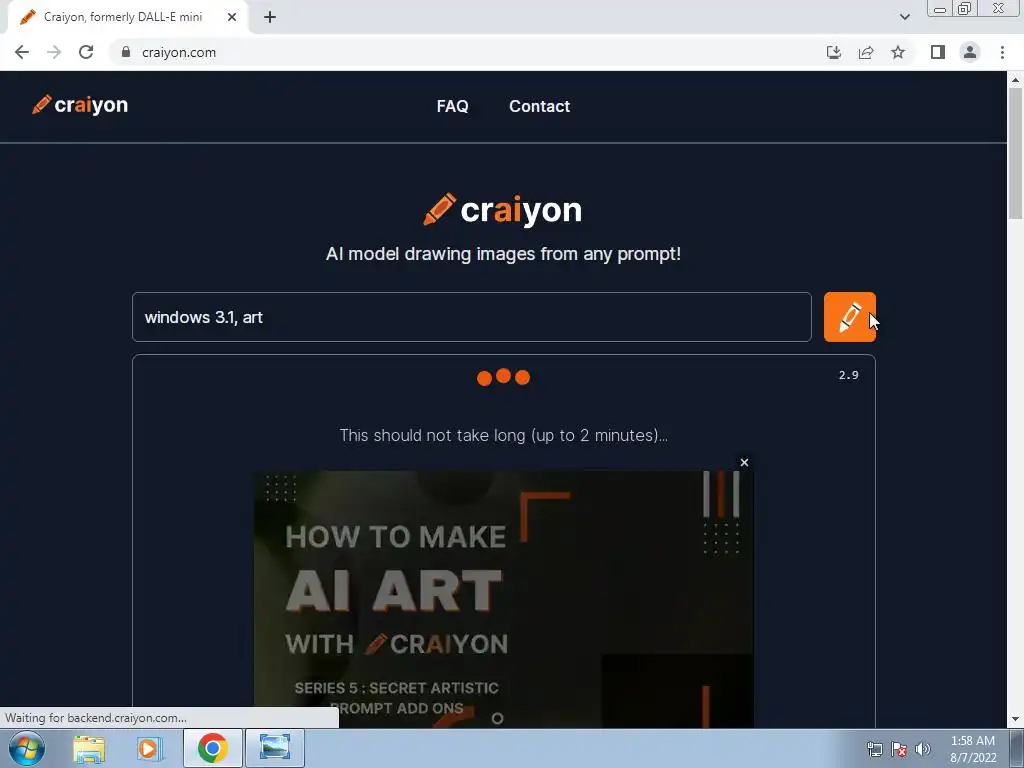Open the FAQ page

[453, 106]
